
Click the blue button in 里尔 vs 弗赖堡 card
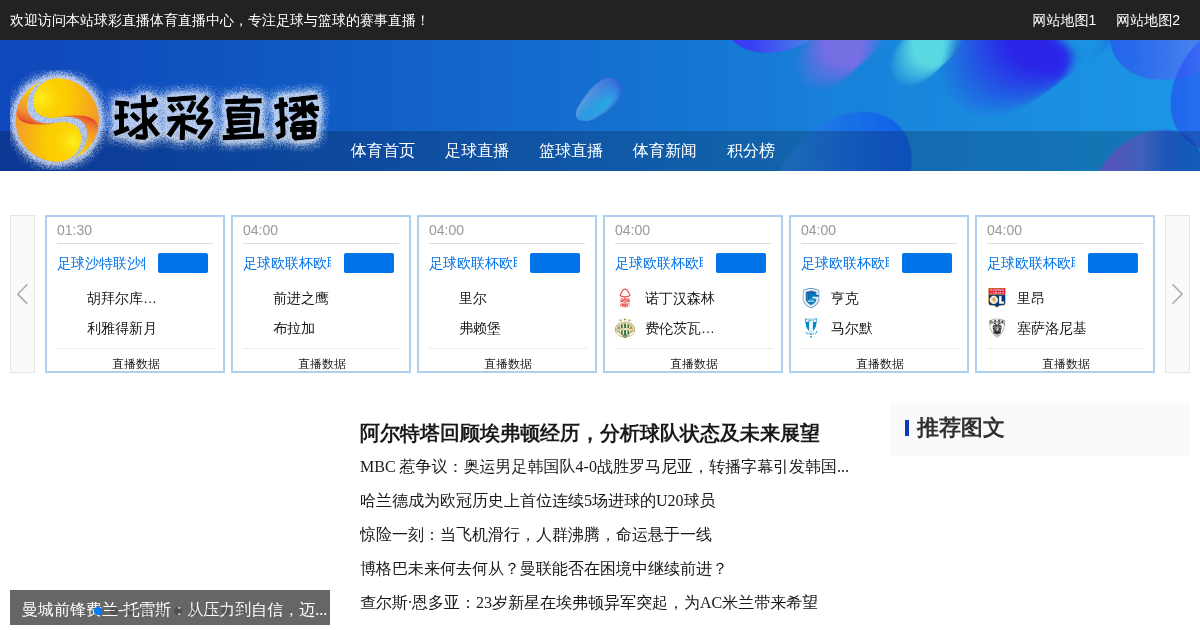pyautogui.click(x=555, y=263)
